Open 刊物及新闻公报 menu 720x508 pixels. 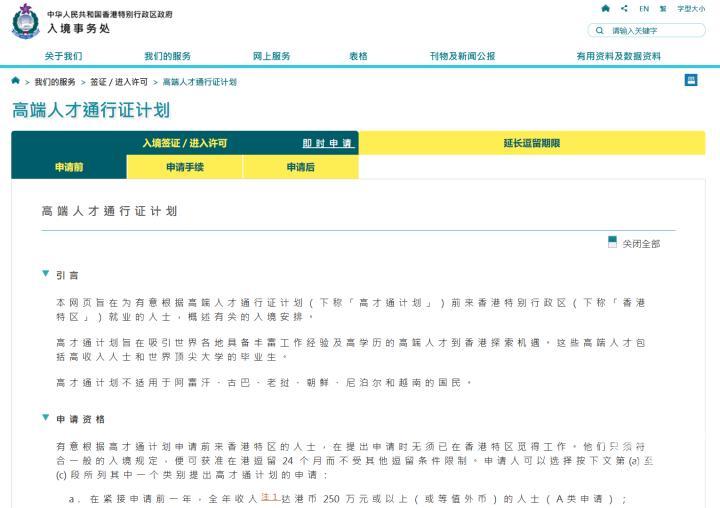(462, 56)
